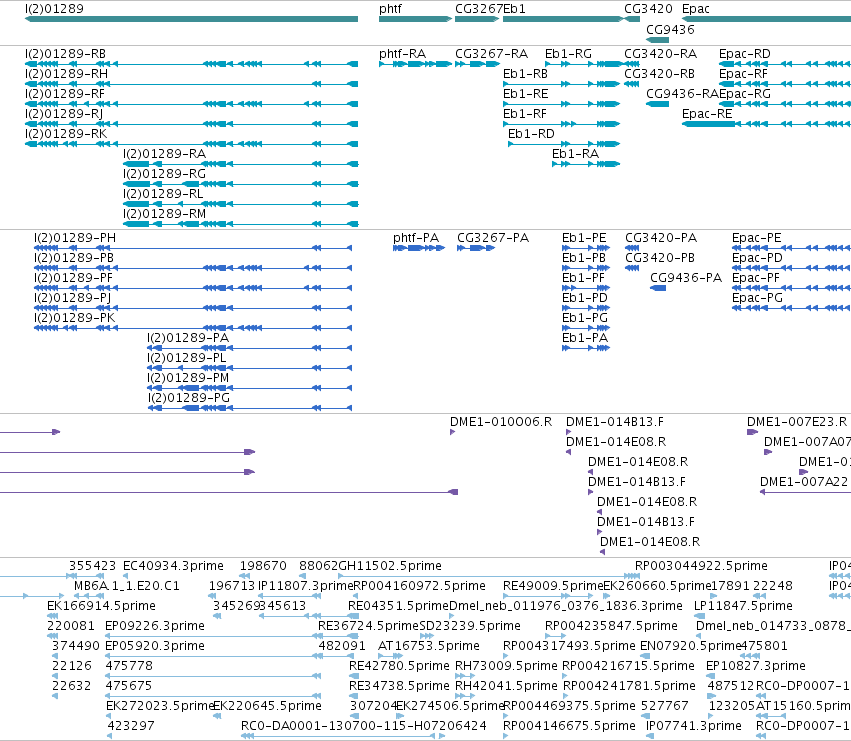Open the phtf-PA protein

click(x=416, y=238)
